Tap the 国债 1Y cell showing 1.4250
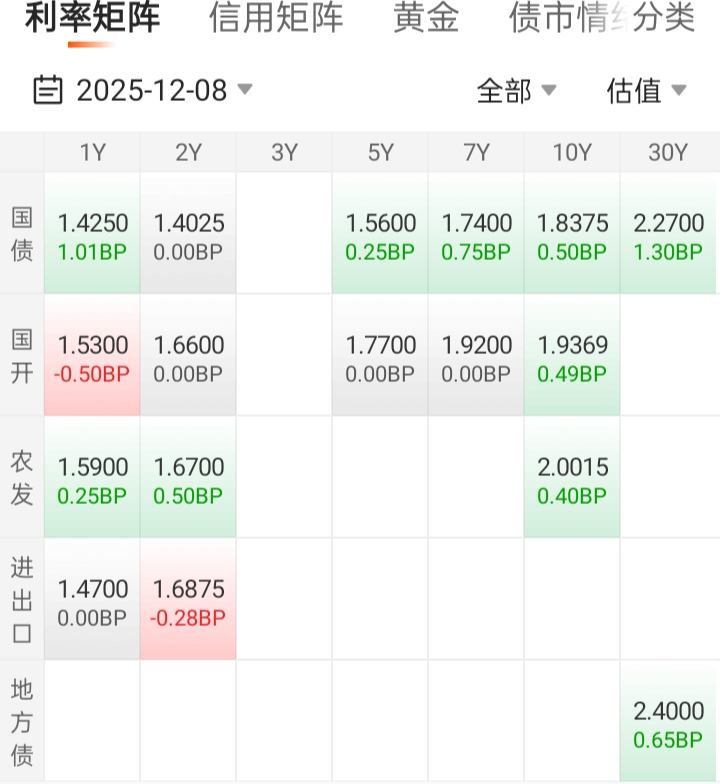Image resolution: width=720 pixels, height=784 pixels. [92, 235]
